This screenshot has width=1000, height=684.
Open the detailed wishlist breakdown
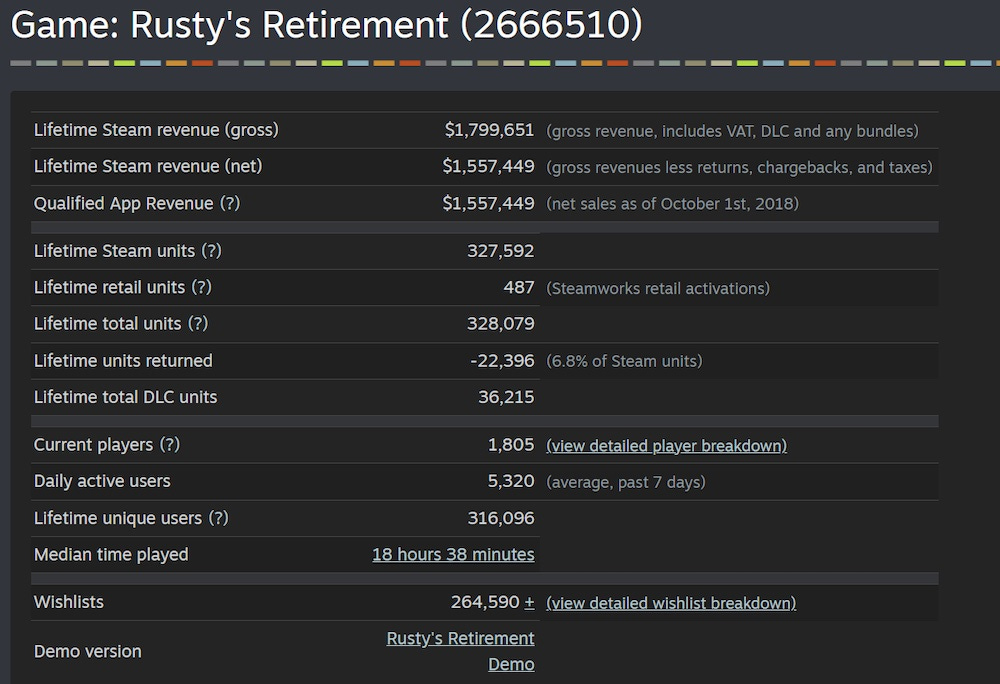pyautogui.click(x=671, y=603)
